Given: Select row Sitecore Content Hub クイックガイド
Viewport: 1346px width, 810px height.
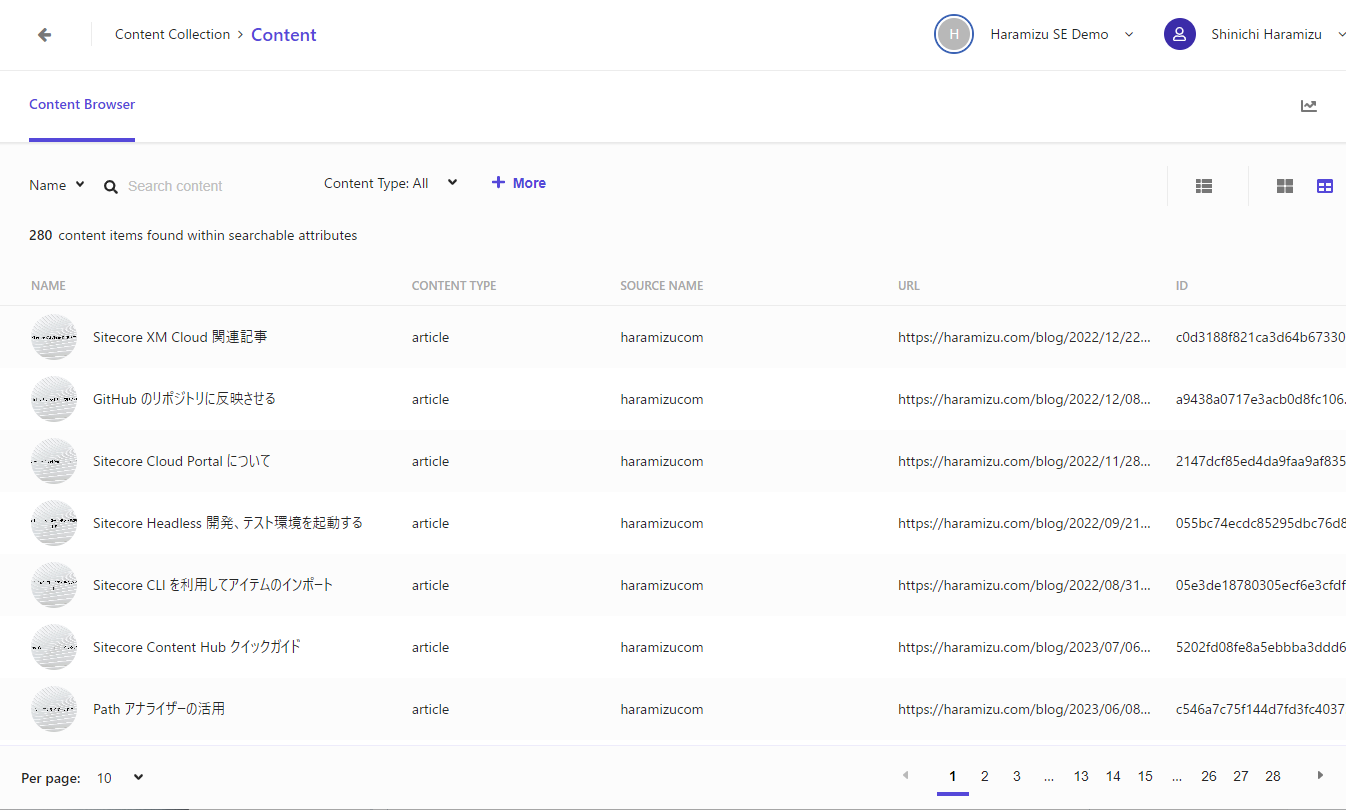Looking at the screenshot, I should 197,647.
